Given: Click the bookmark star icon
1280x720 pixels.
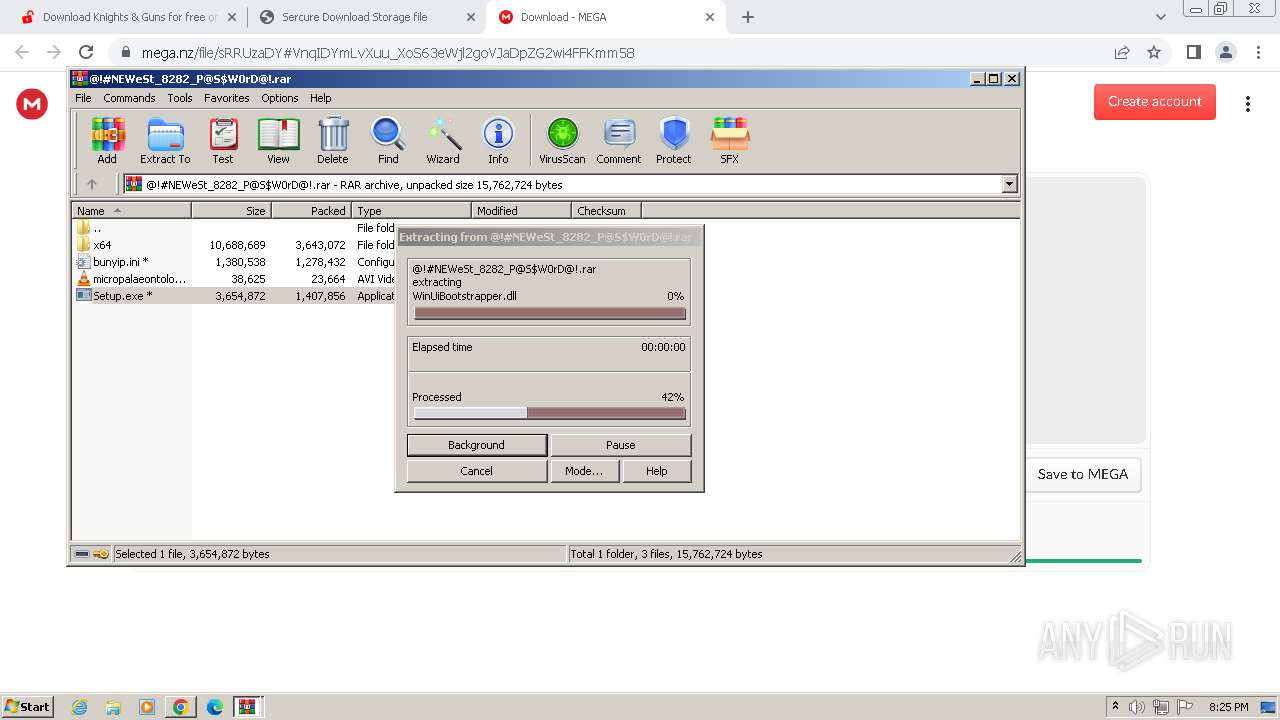Looking at the screenshot, I should click(1154, 52).
